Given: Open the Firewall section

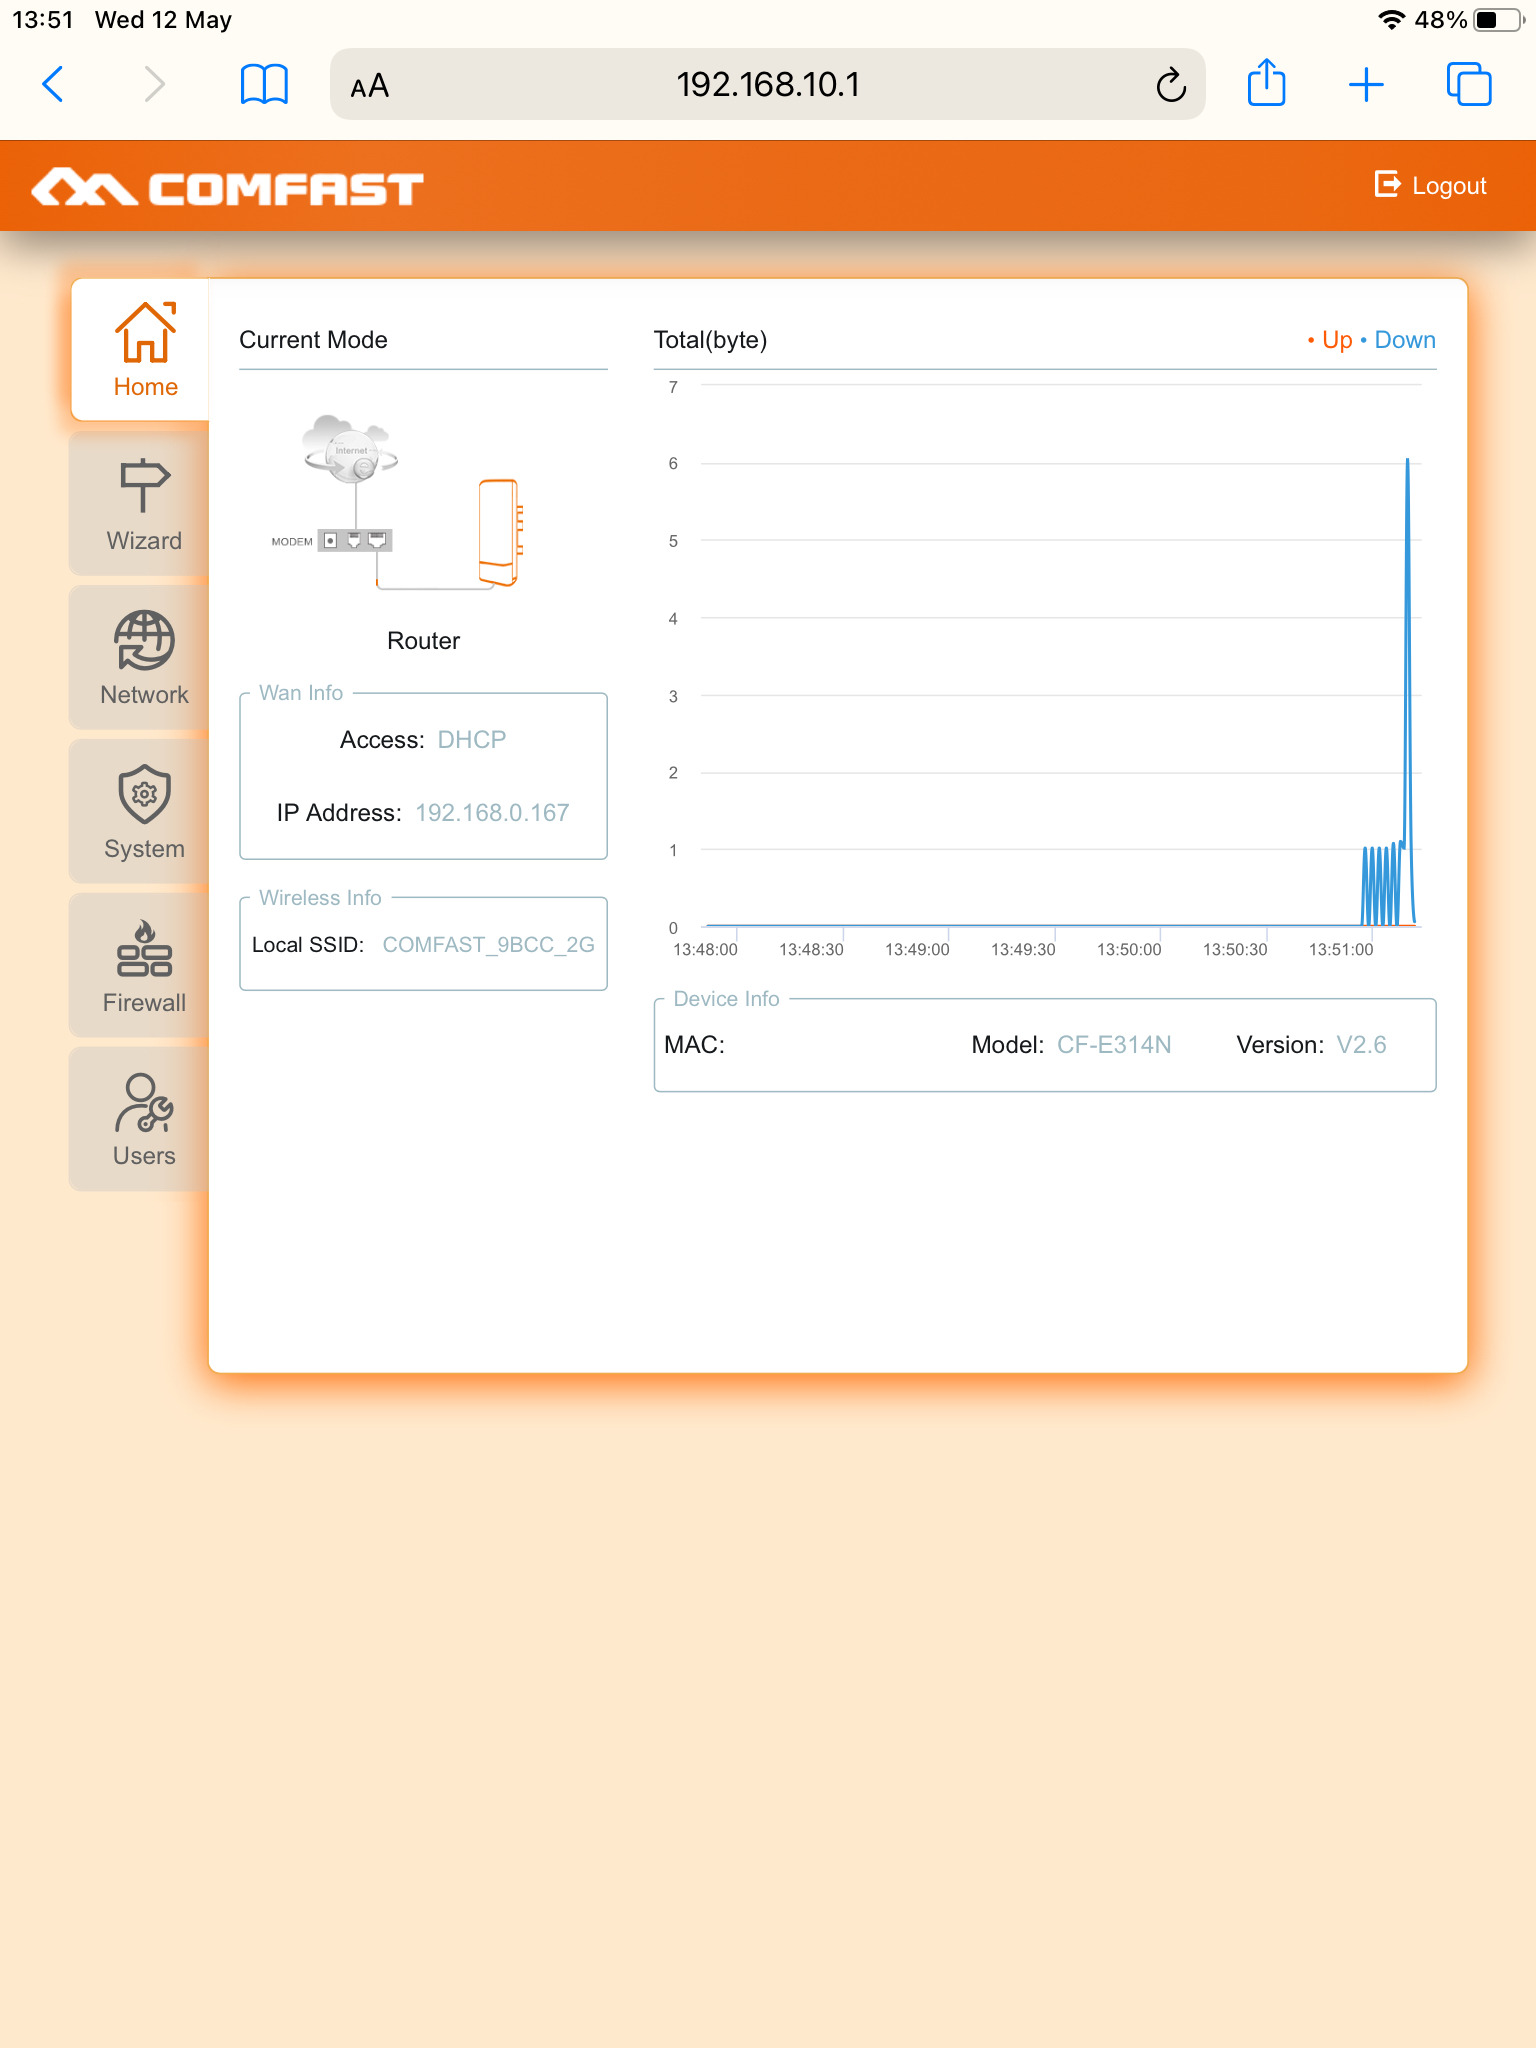Looking at the screenshot, I should point(144,966).
